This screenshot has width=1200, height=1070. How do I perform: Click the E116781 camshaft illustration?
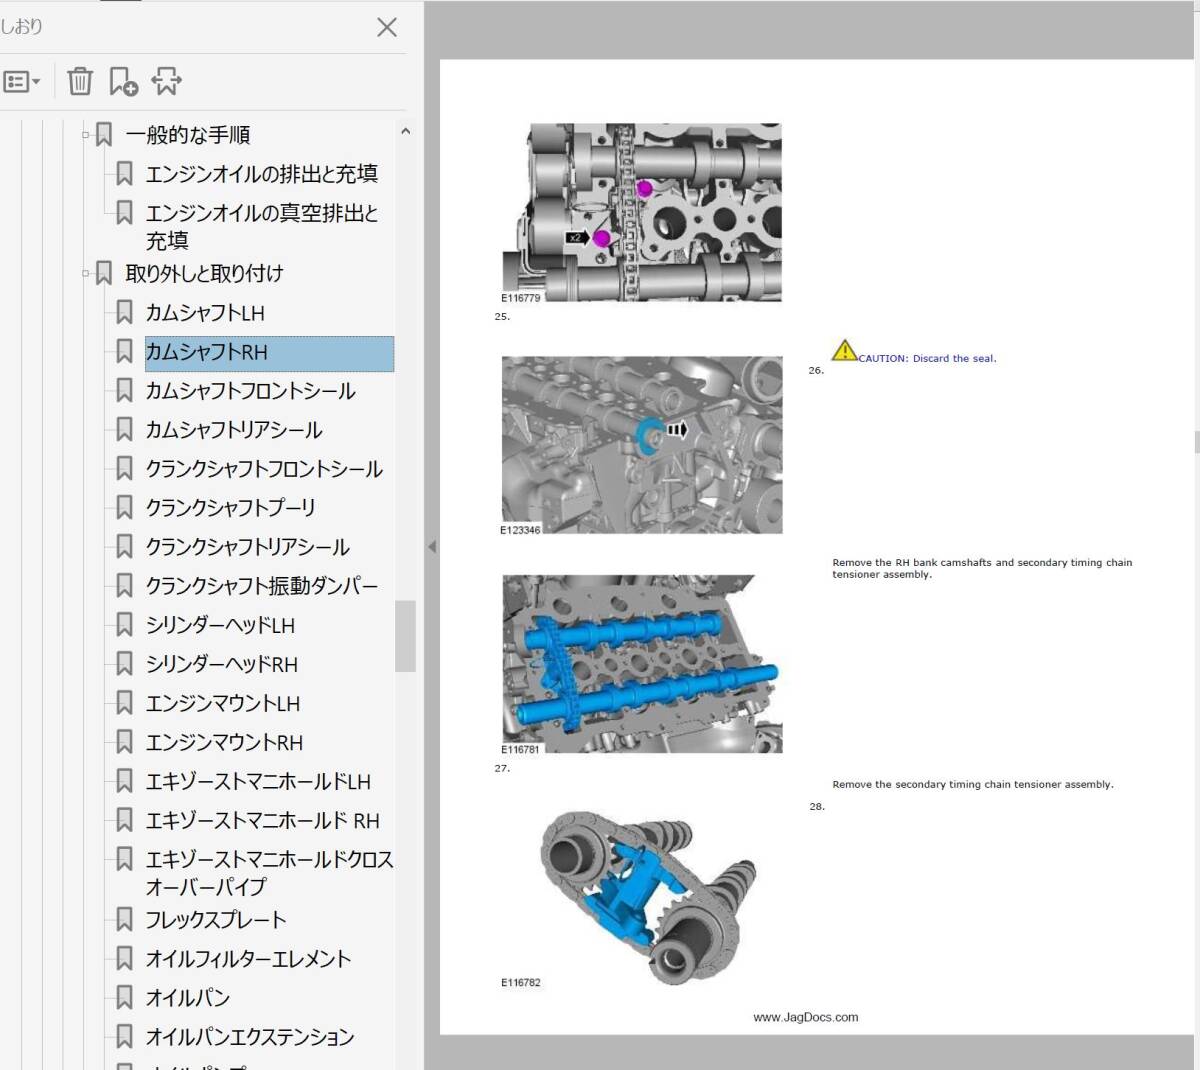click(642, 663)
